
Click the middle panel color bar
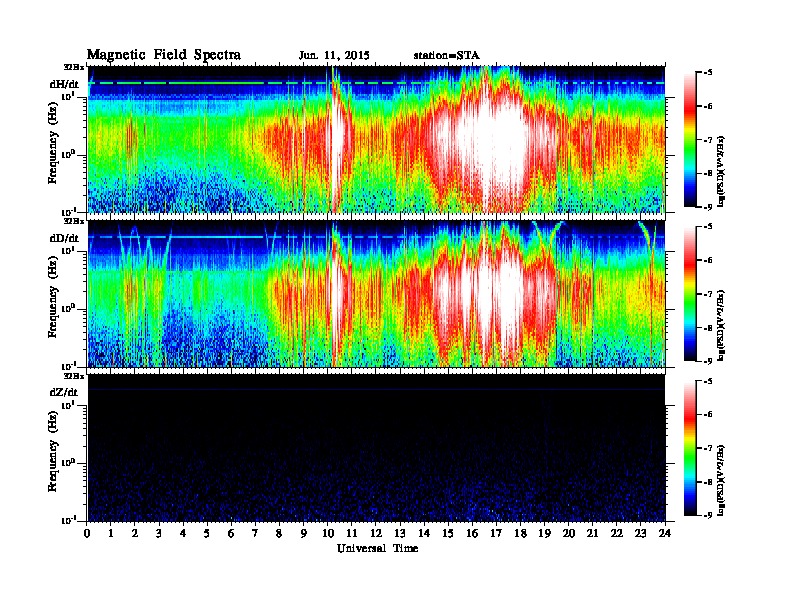coord(690,293)
